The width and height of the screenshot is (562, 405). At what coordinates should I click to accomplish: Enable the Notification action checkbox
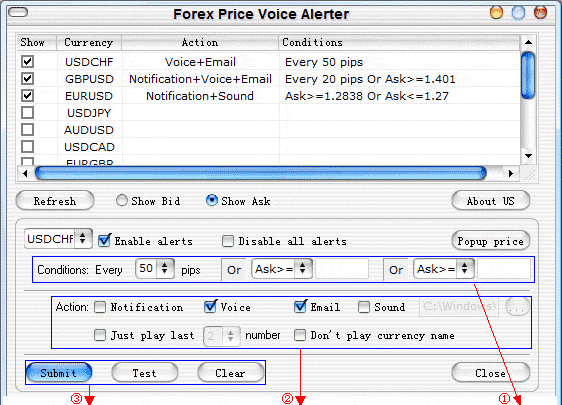click(100, 307)
